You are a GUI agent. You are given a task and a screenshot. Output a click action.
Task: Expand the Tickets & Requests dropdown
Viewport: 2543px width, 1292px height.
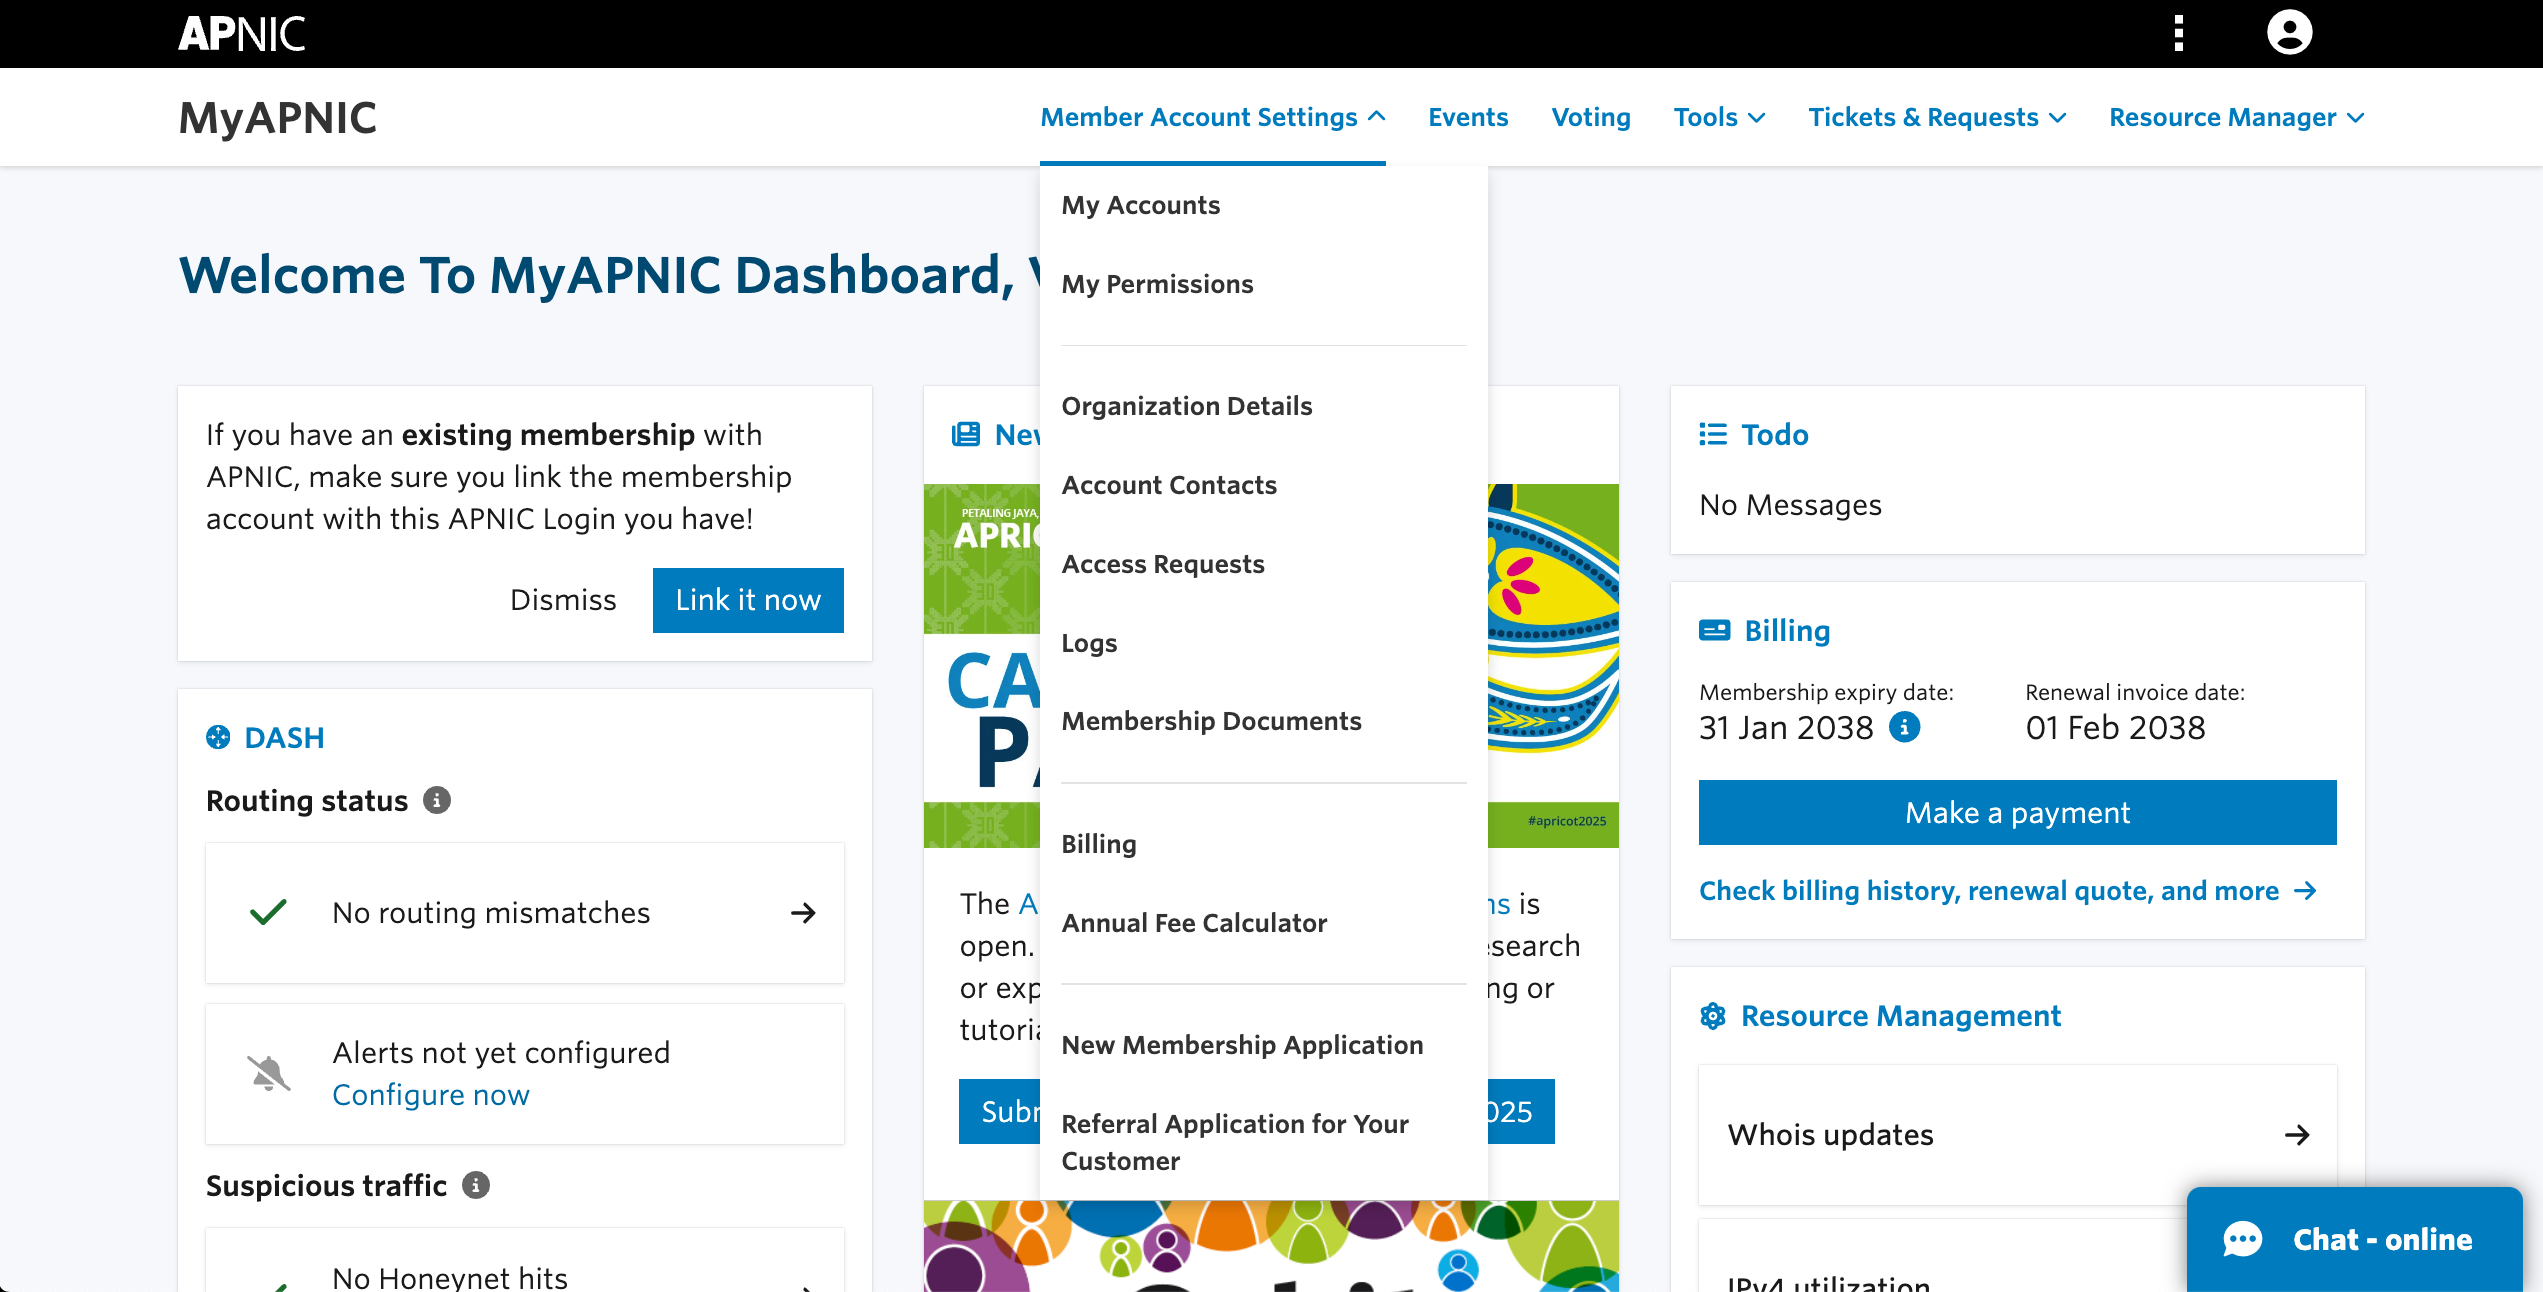[1937, 117]
